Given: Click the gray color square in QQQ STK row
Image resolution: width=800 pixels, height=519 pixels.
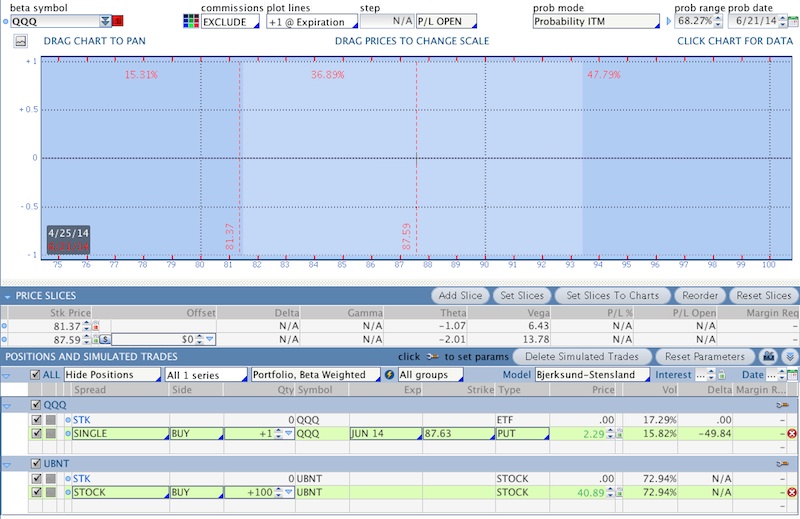Looking at the screenshot, I should click(51, 420).
